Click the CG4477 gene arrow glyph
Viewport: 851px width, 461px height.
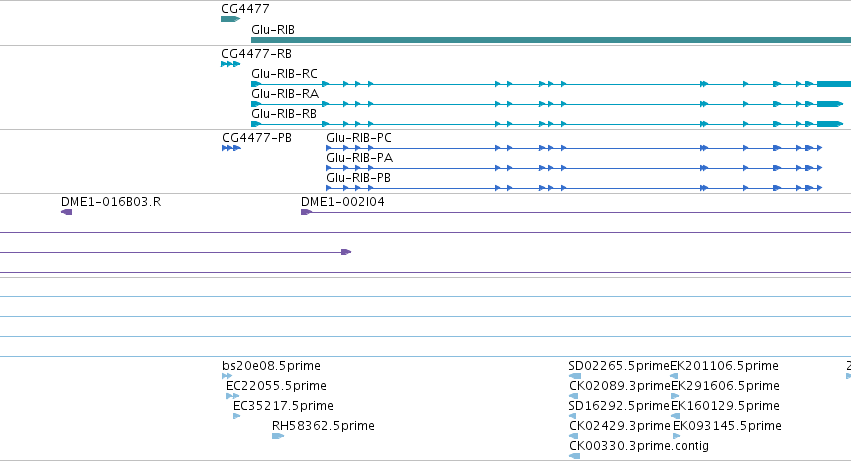pos(231,19)
